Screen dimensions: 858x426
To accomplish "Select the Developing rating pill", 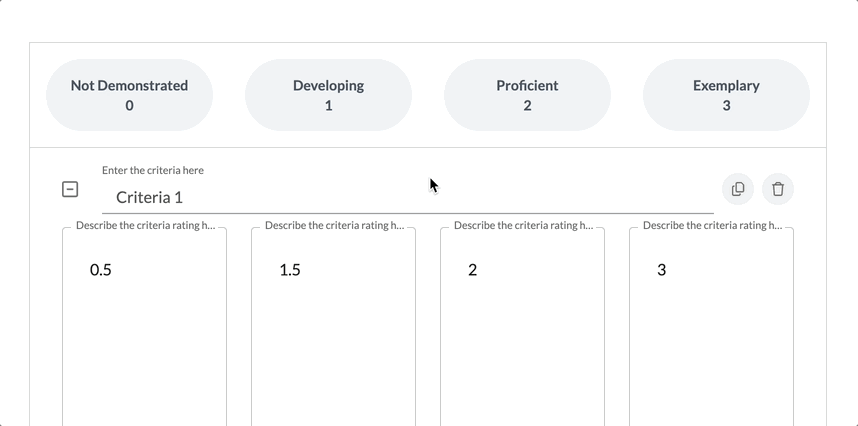I will tap(328, 95).
